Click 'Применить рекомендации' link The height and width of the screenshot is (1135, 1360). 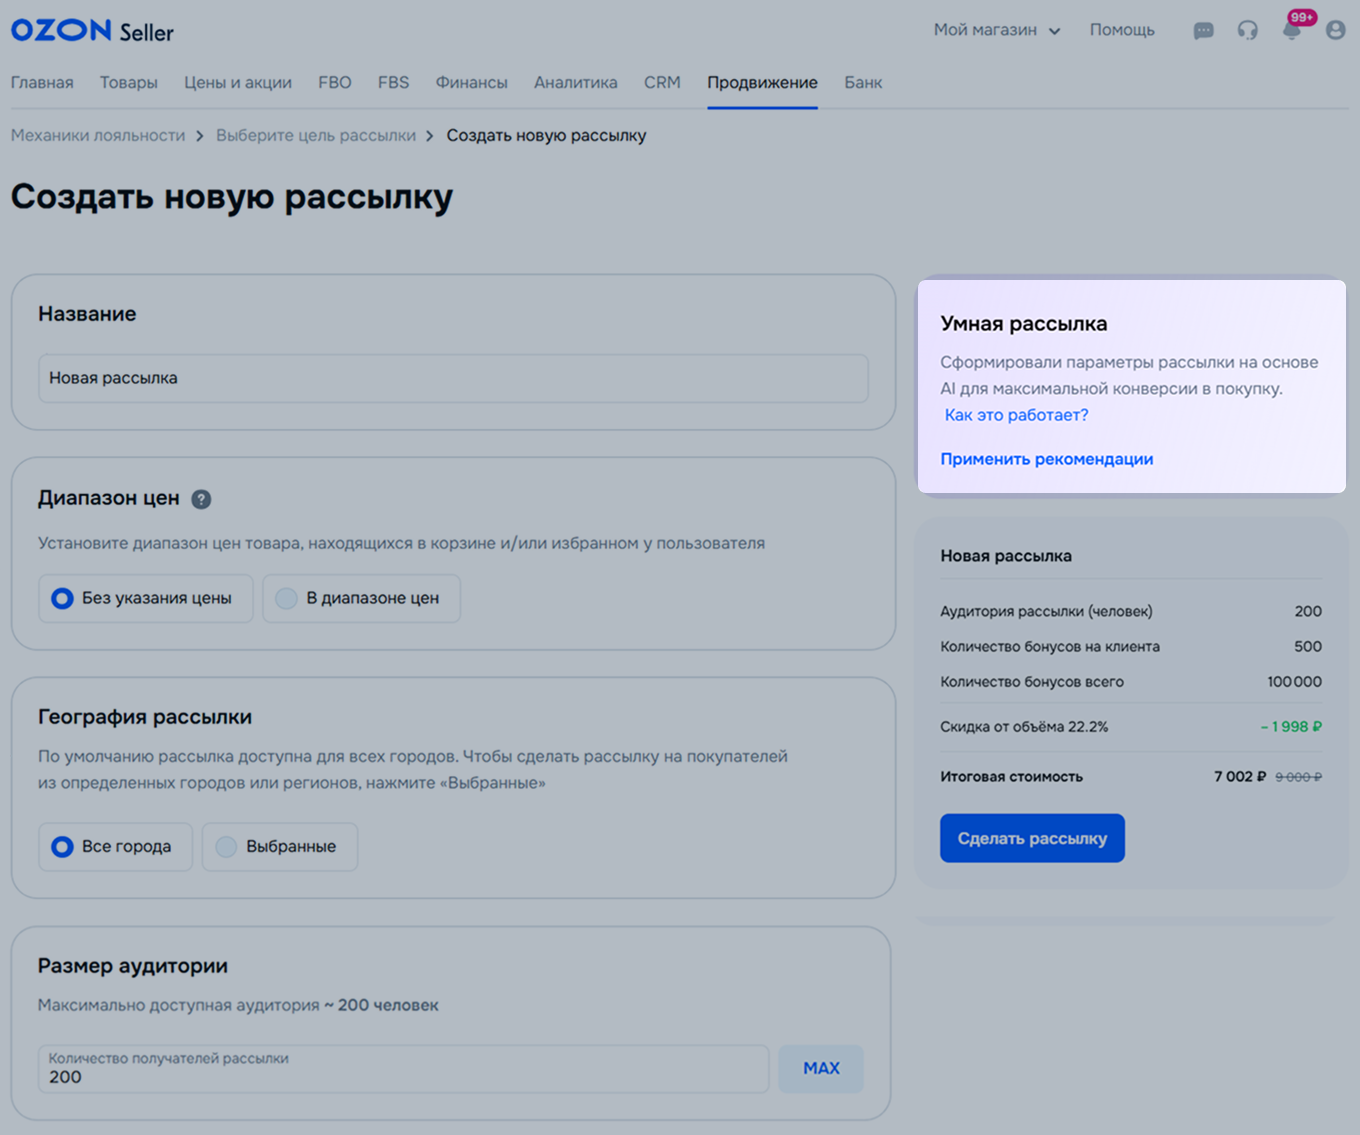tap(1047, 459)
